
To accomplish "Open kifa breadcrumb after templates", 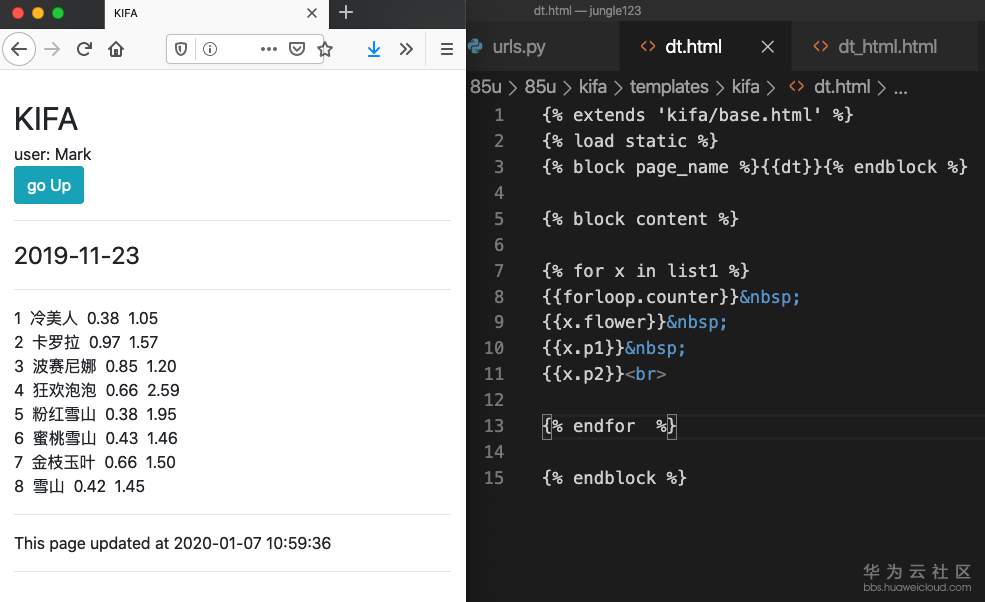I will pyautogui.click(x=746, y=87).
